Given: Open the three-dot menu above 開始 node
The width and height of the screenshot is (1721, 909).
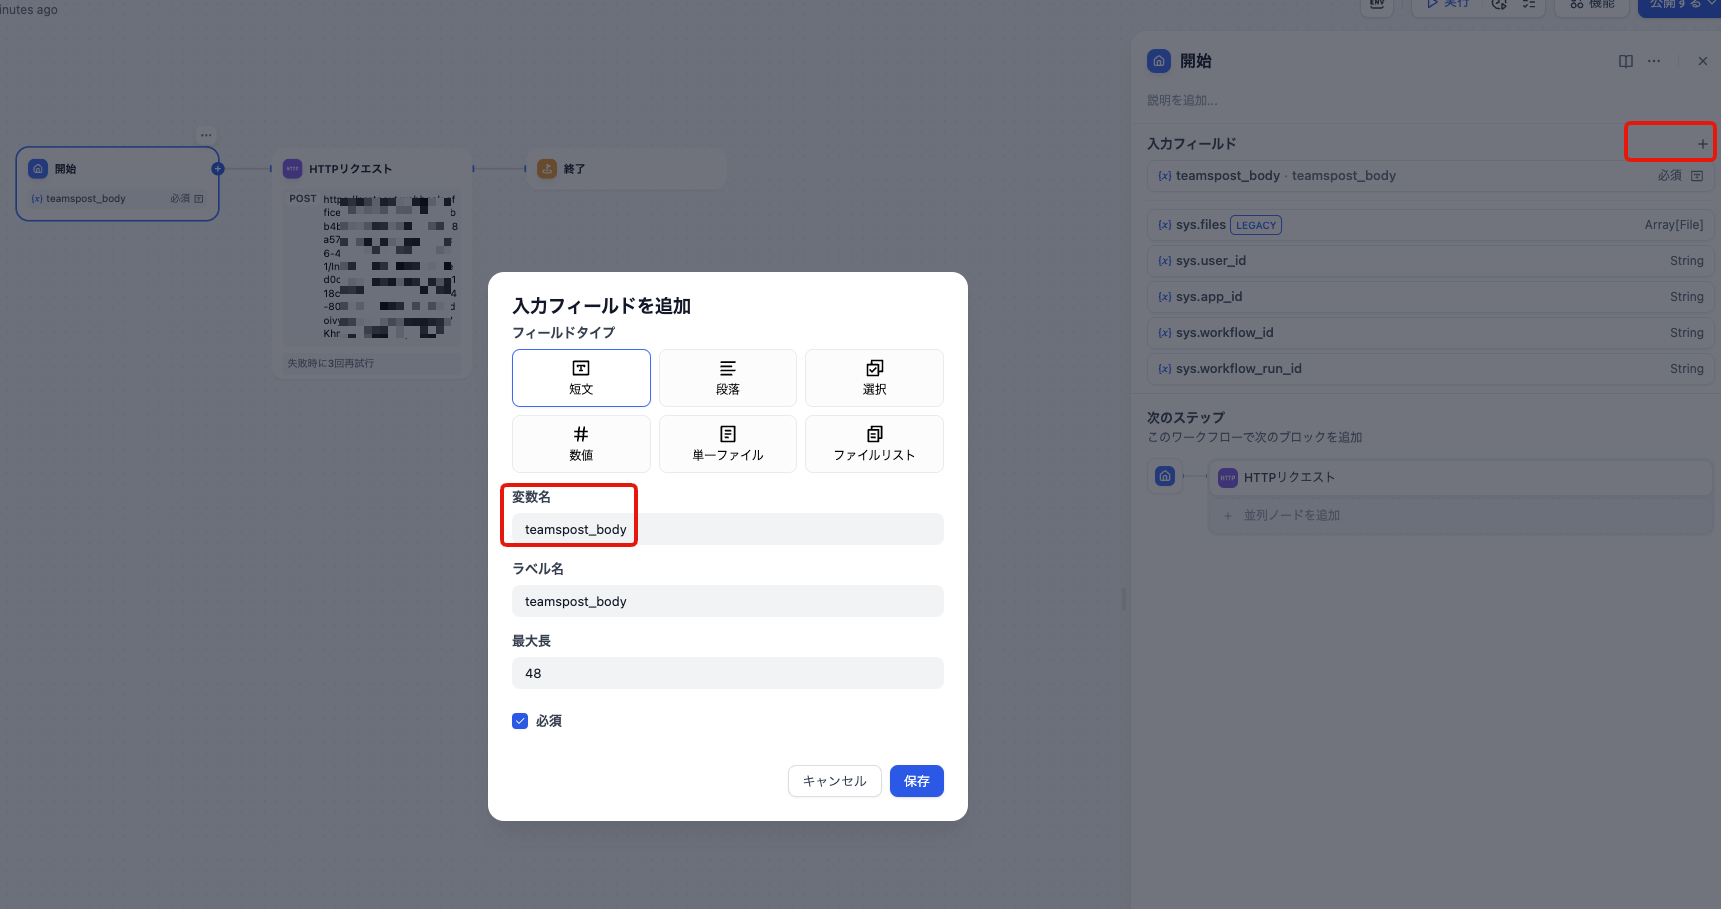Looking at the screenshot, I should 206,135.
